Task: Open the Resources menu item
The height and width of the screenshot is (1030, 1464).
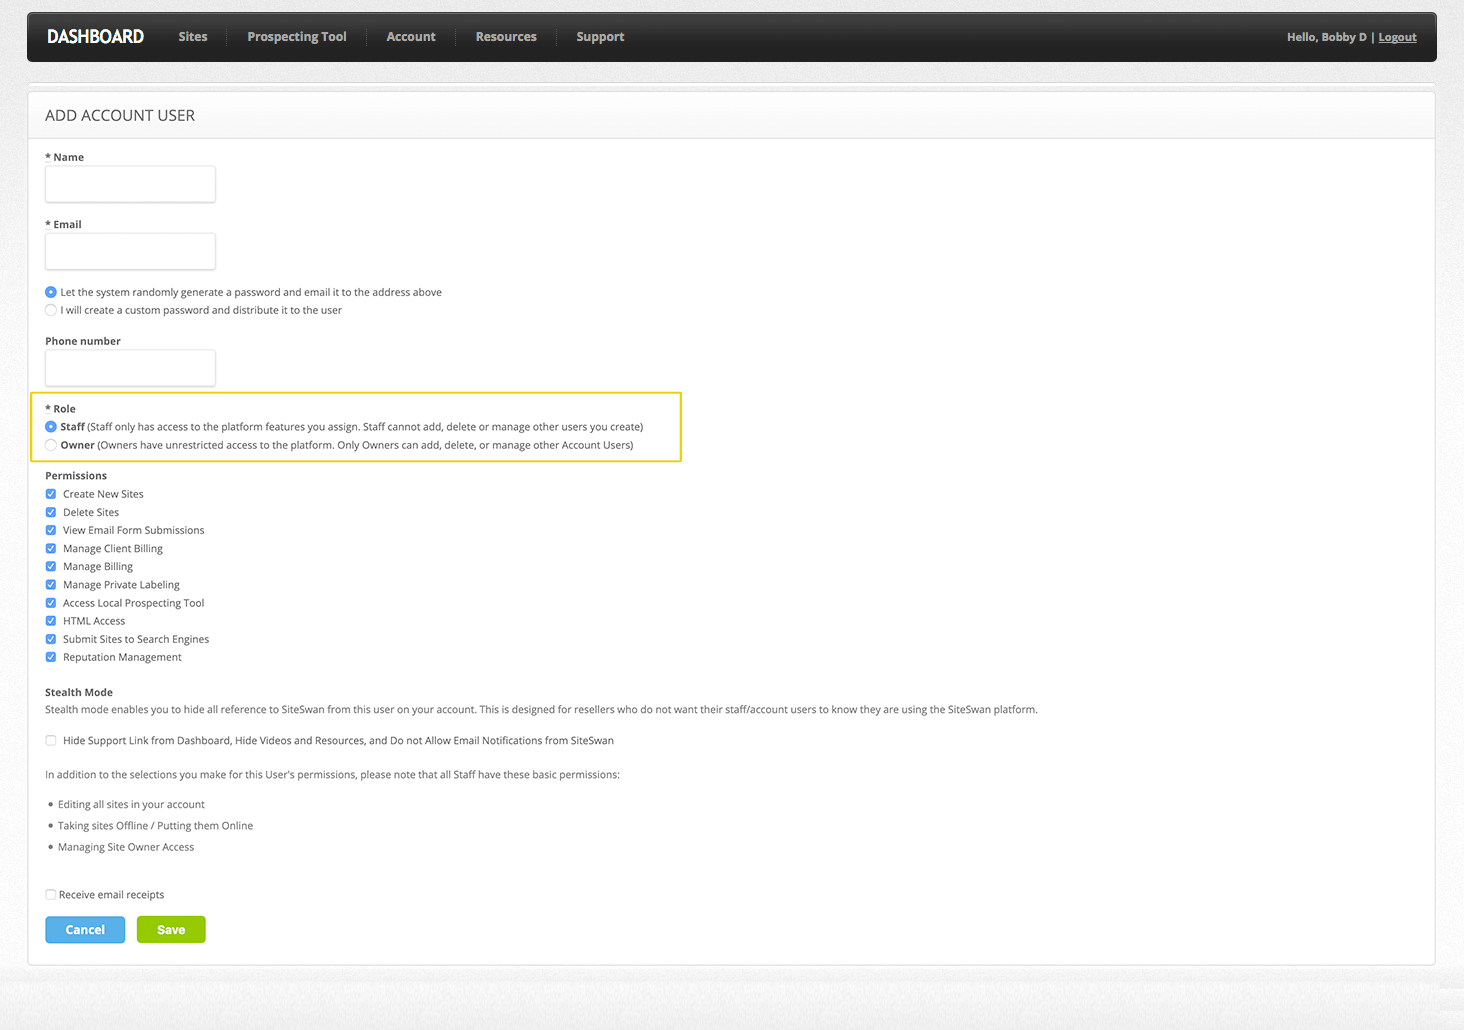Action: point(506,37)
